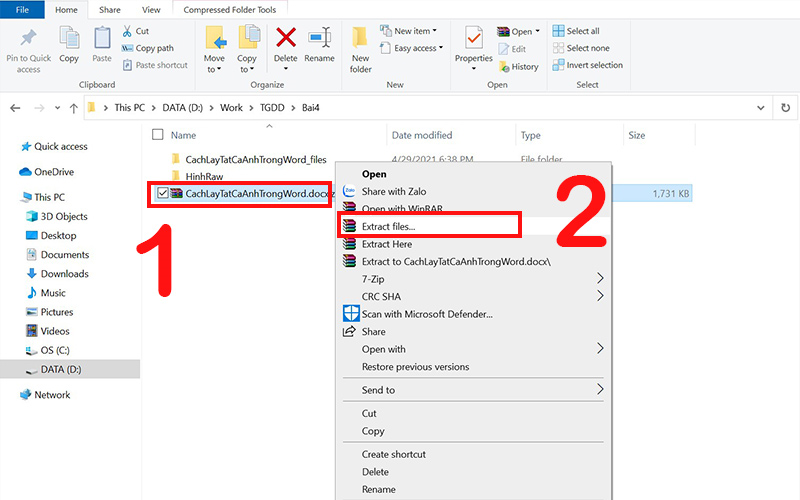Image resolution: width=800 pixels, height=500 pixels.
Task: Uncheck the CachLayTatCaAnhTrongWord.docx checkbox
Action: pos(162,193)
